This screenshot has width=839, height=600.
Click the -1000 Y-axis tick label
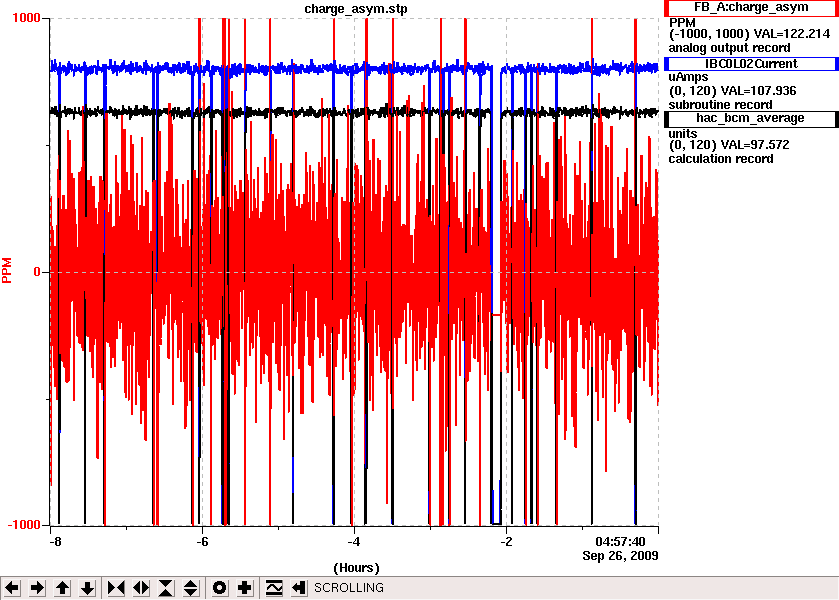coord(24,525)
